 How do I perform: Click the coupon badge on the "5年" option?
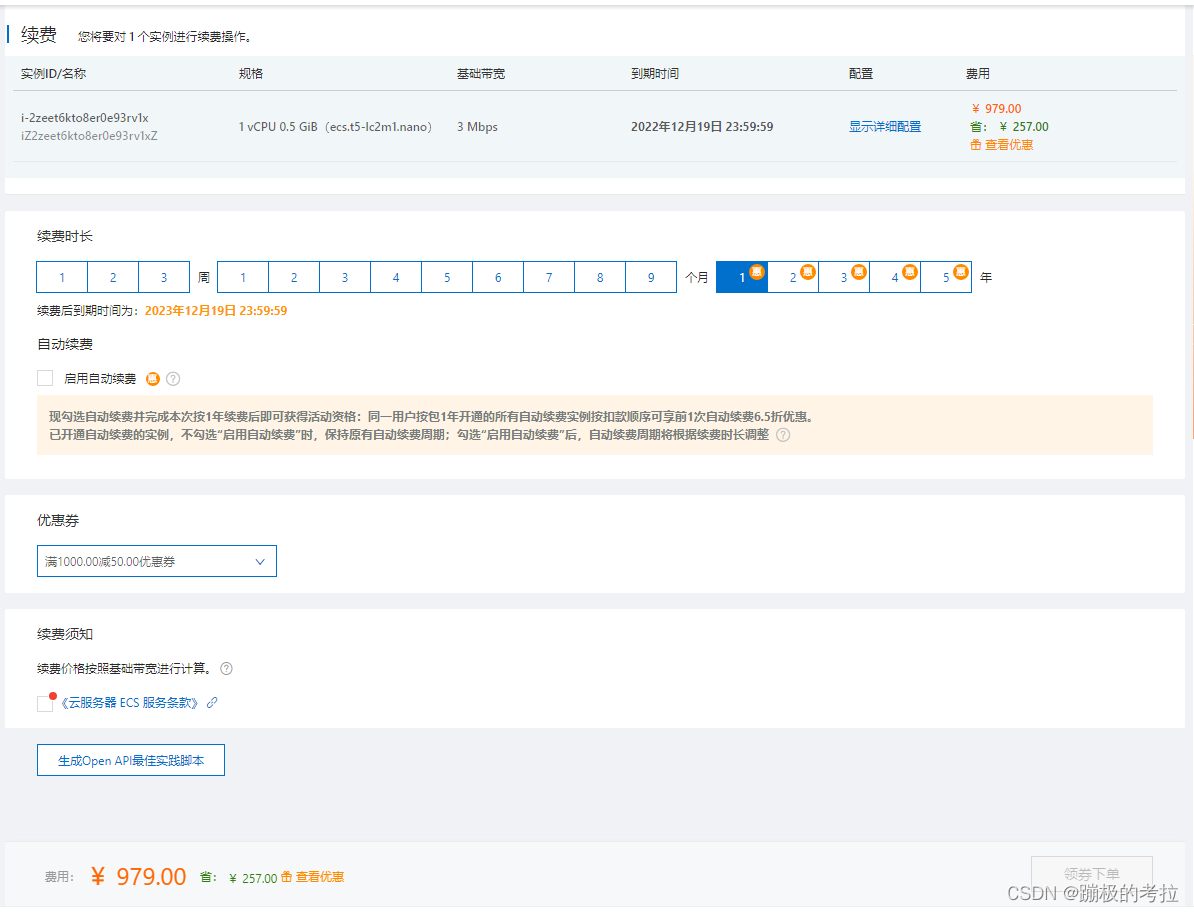(x=961, y=270)
